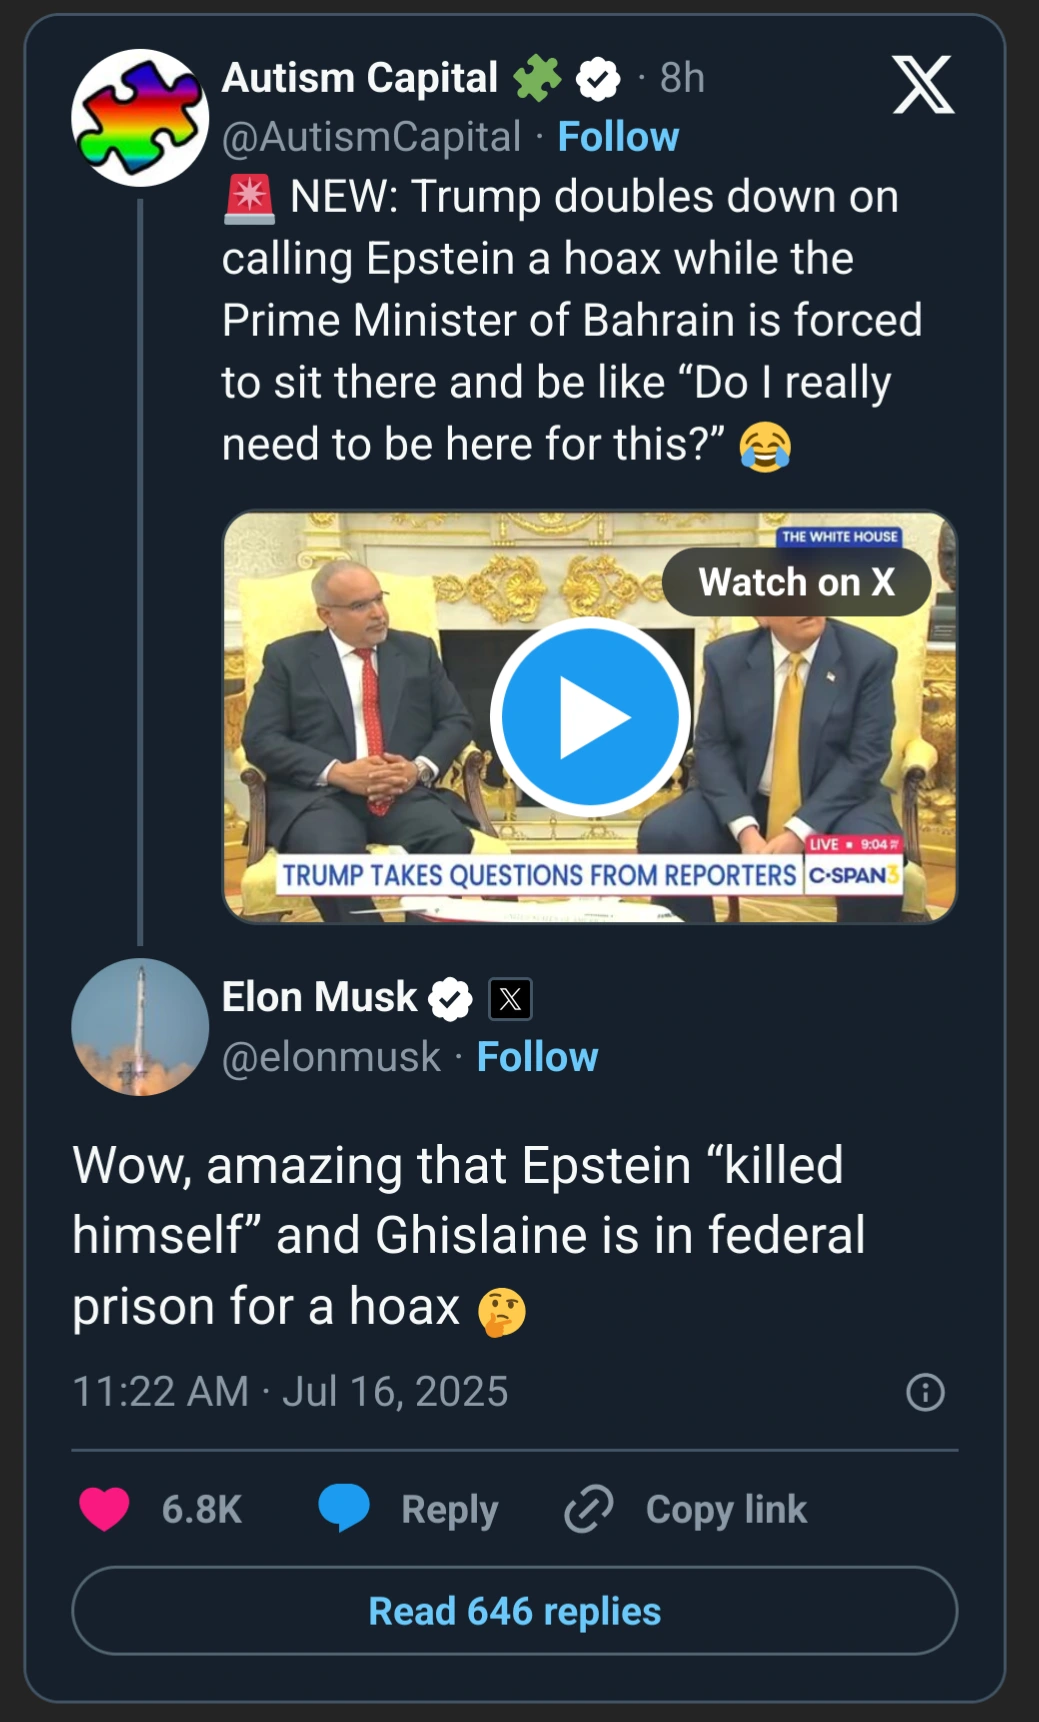Open Read 646 replies

[x=515, y=1611]
